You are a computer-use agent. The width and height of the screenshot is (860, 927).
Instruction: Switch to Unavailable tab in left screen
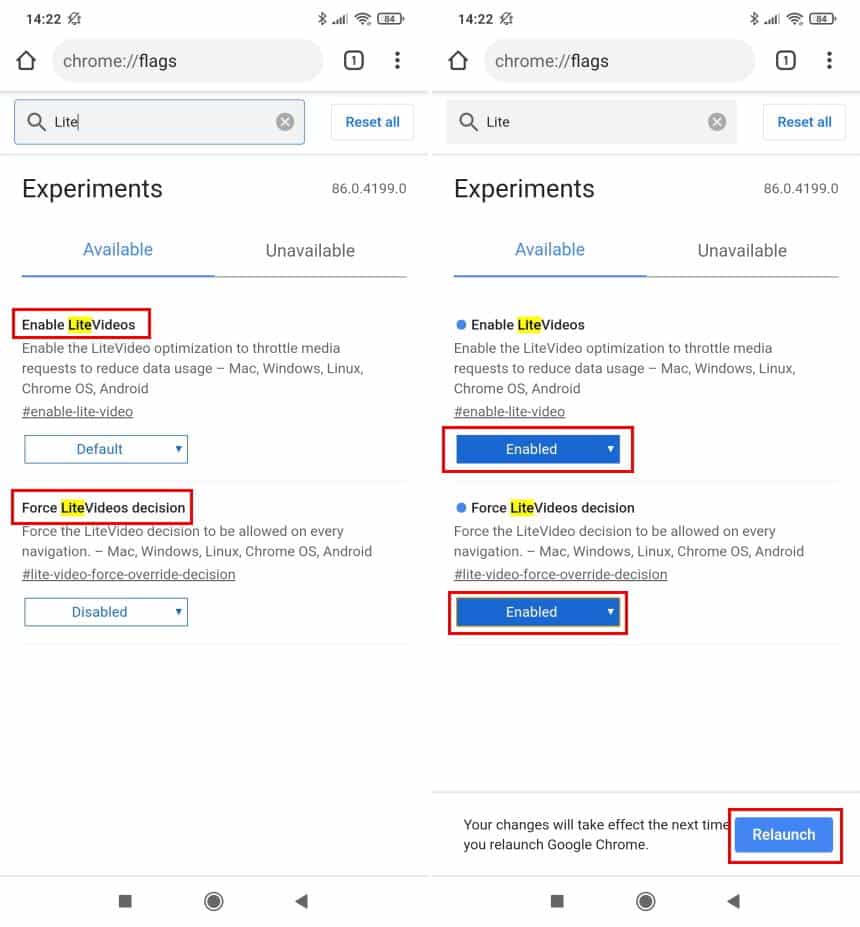pos(310,251)
